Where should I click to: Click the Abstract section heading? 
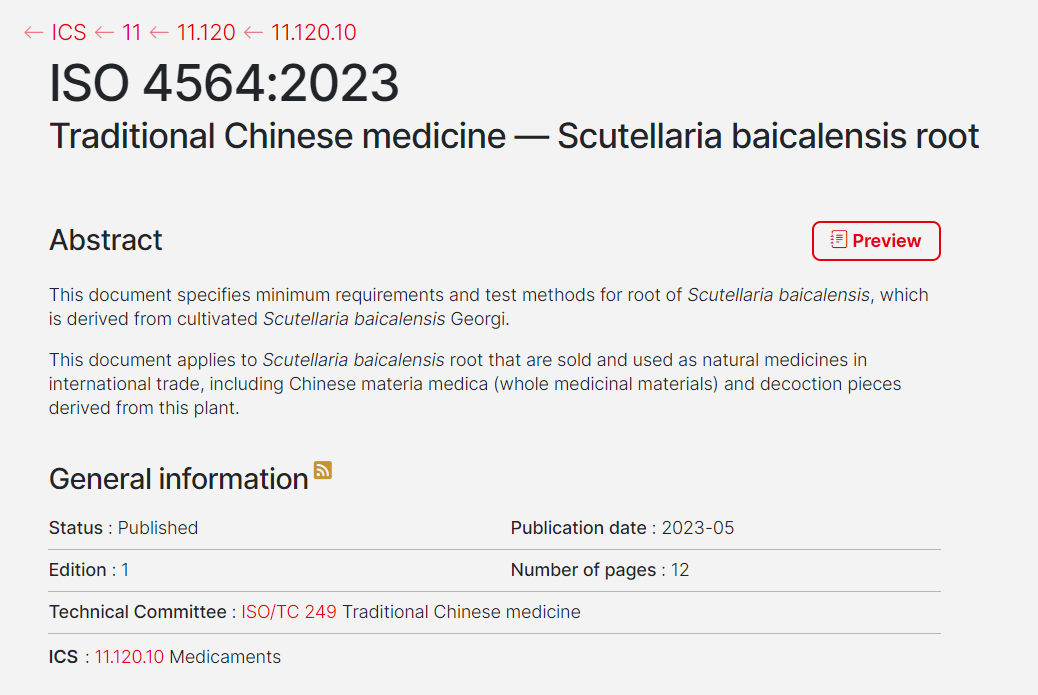pyautogui.click(x=106, y=240)
